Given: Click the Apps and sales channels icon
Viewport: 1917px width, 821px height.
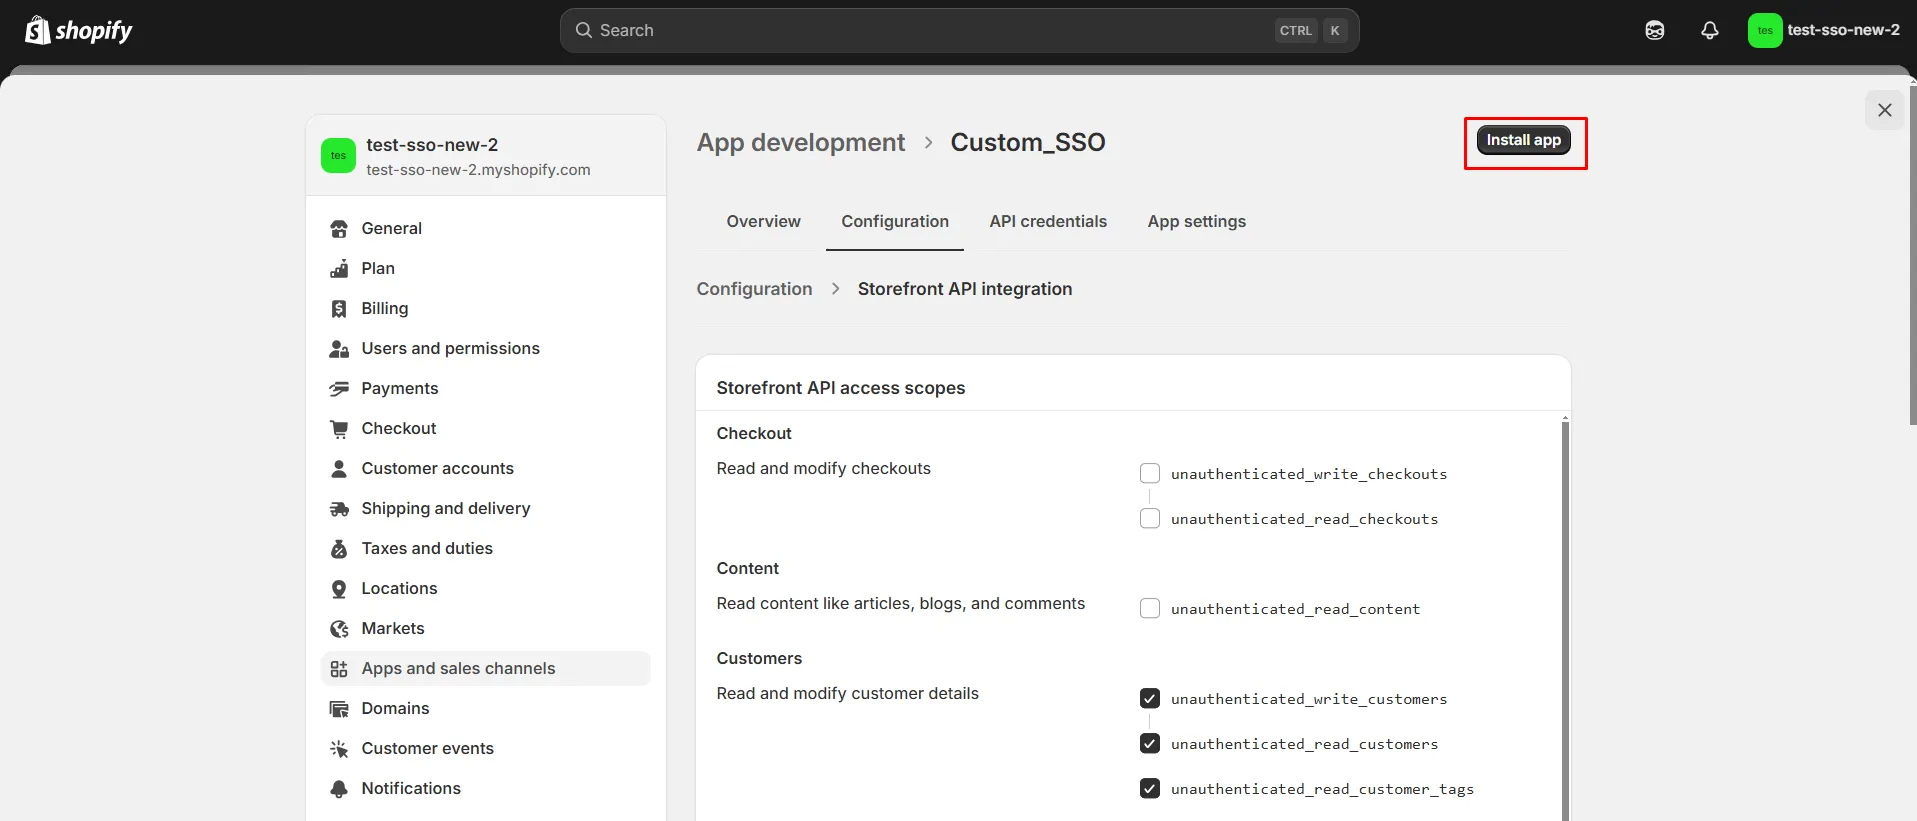Looking at the screenshot, I should 339,669.
